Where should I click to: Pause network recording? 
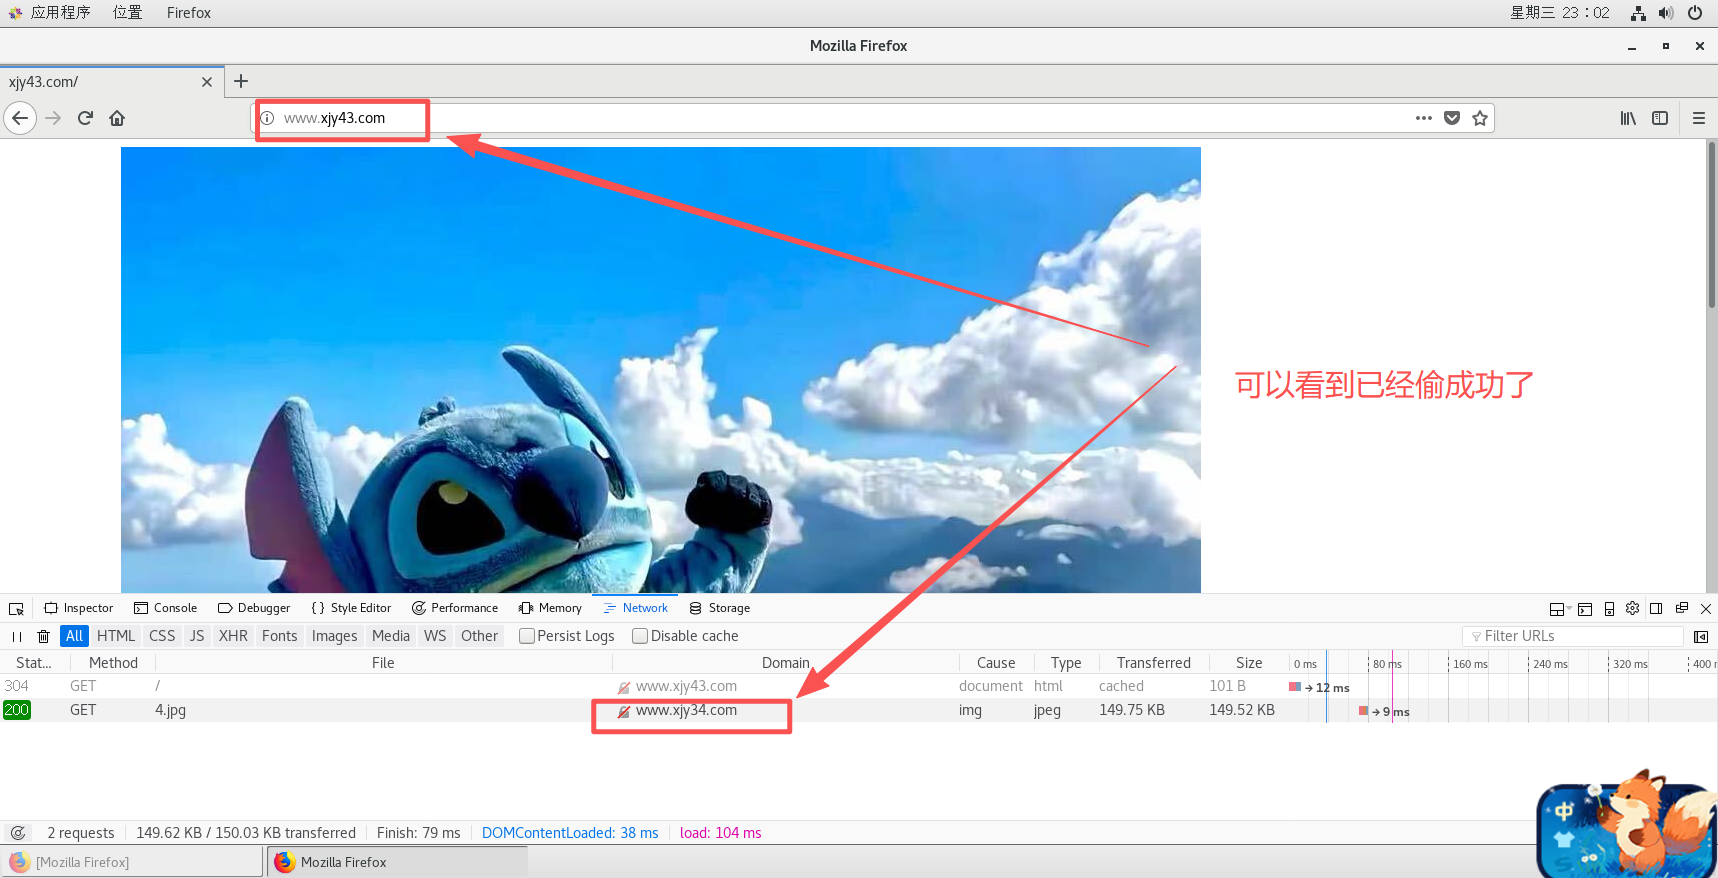(x=17, y=636)
